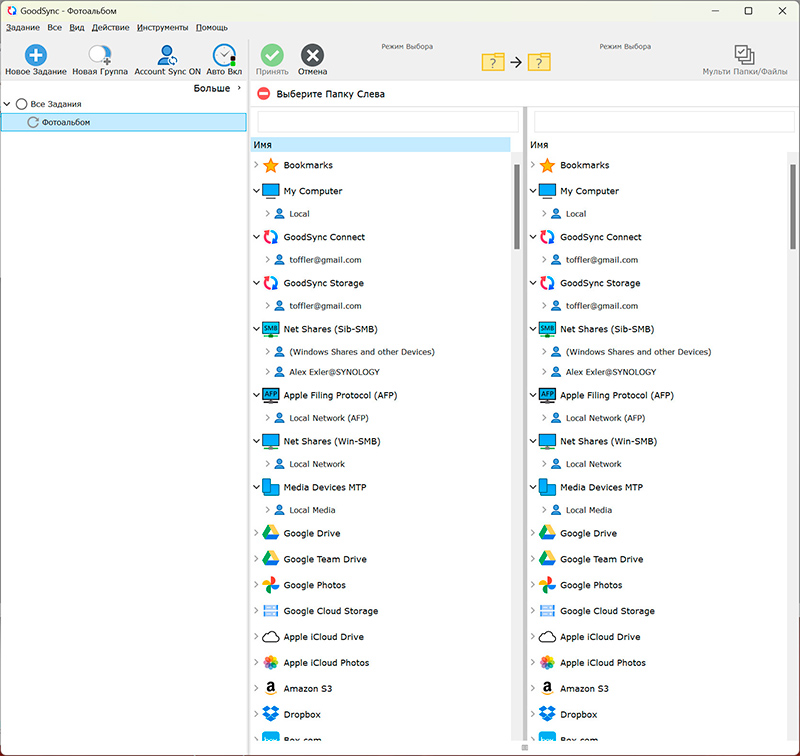
Task: Click Amazon S3 icon in left pane
Action: tap(270, 689)
